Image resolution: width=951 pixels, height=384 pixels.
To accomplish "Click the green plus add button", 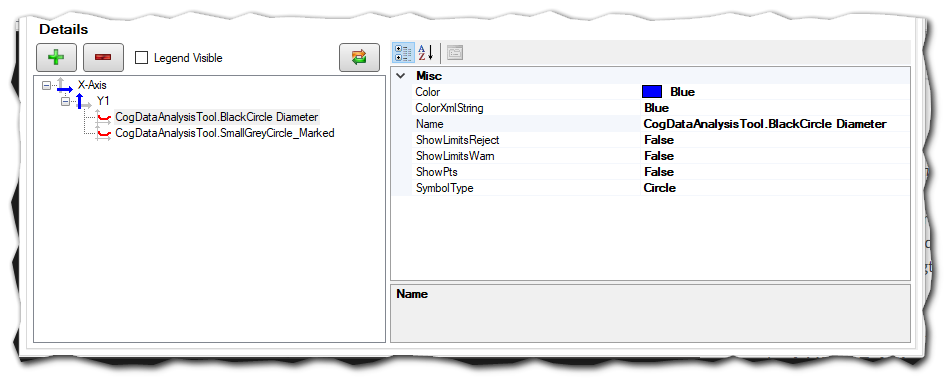I will pyautogui.click(x=56, y=58).
